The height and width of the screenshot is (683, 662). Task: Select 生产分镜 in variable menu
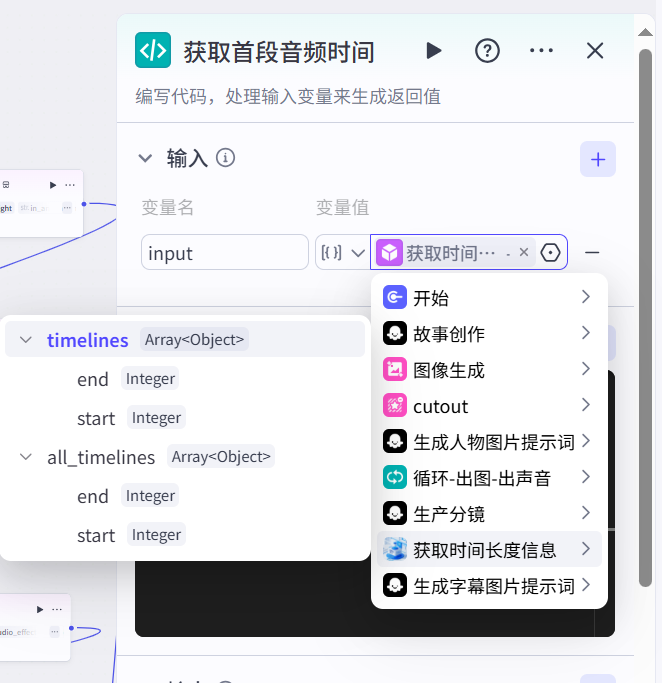[x=489, y=514]
